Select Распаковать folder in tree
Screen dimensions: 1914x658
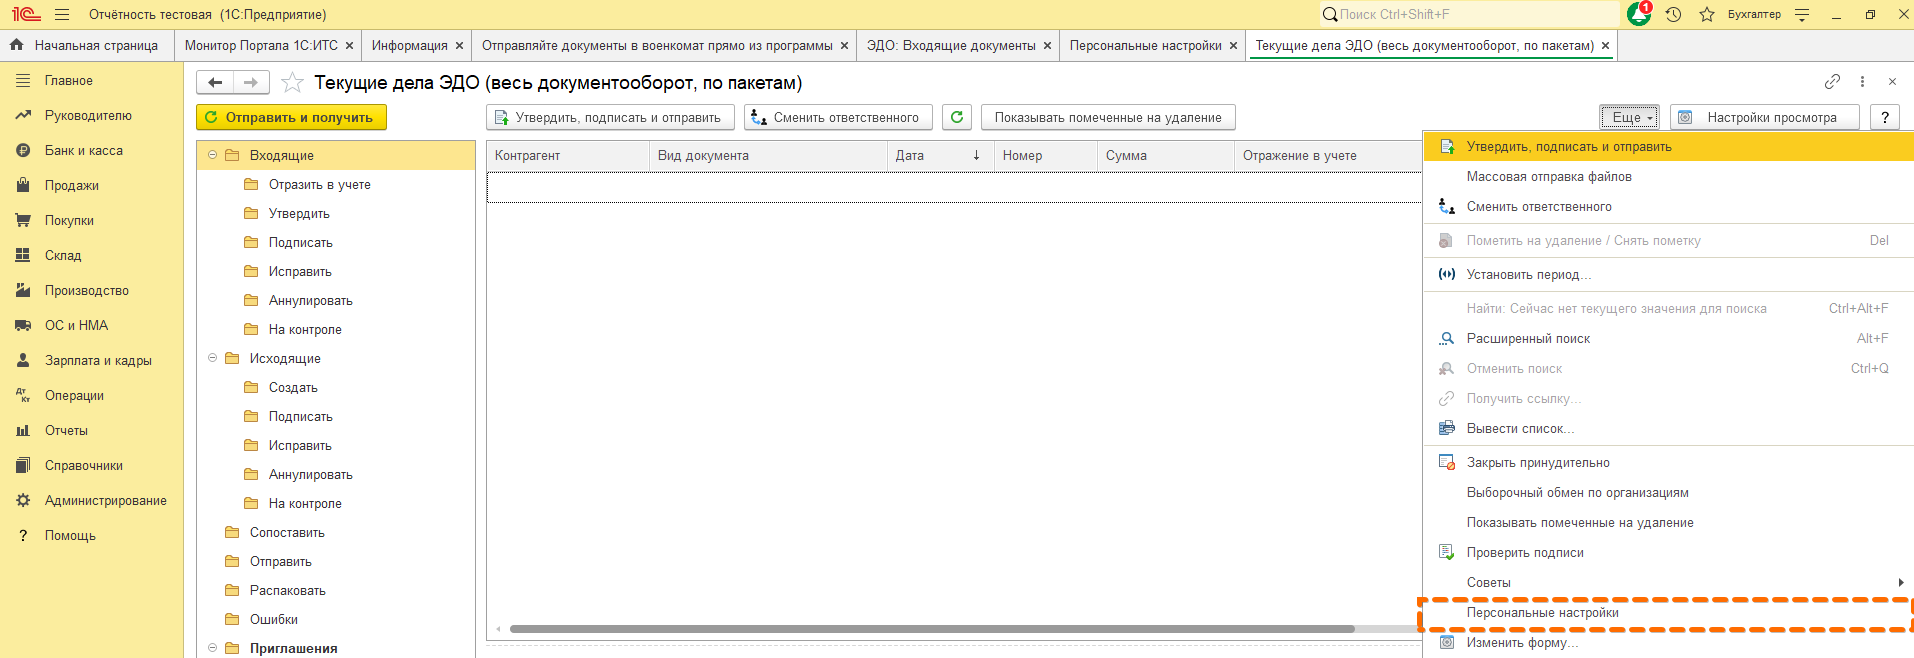click(288, 590)
